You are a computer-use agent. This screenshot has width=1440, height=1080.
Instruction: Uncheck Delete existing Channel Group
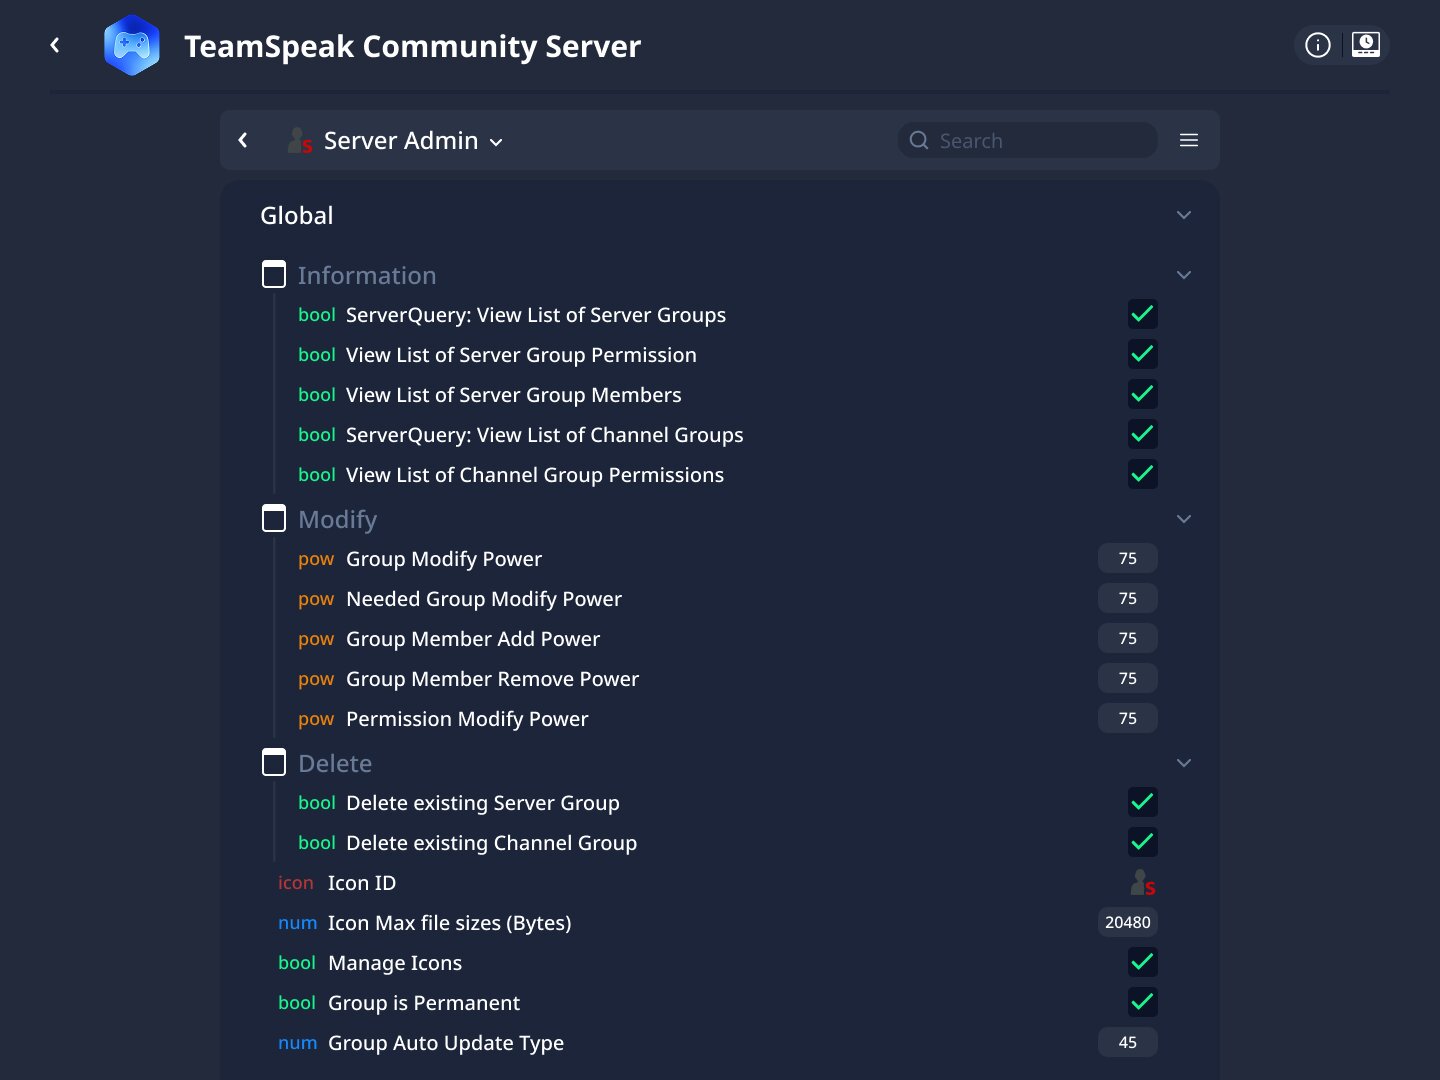click(x=1143, y=842)
